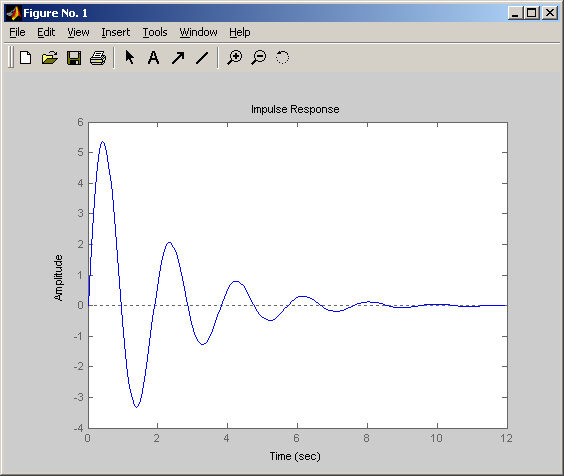Open the Tools menu

pos(155,32)
